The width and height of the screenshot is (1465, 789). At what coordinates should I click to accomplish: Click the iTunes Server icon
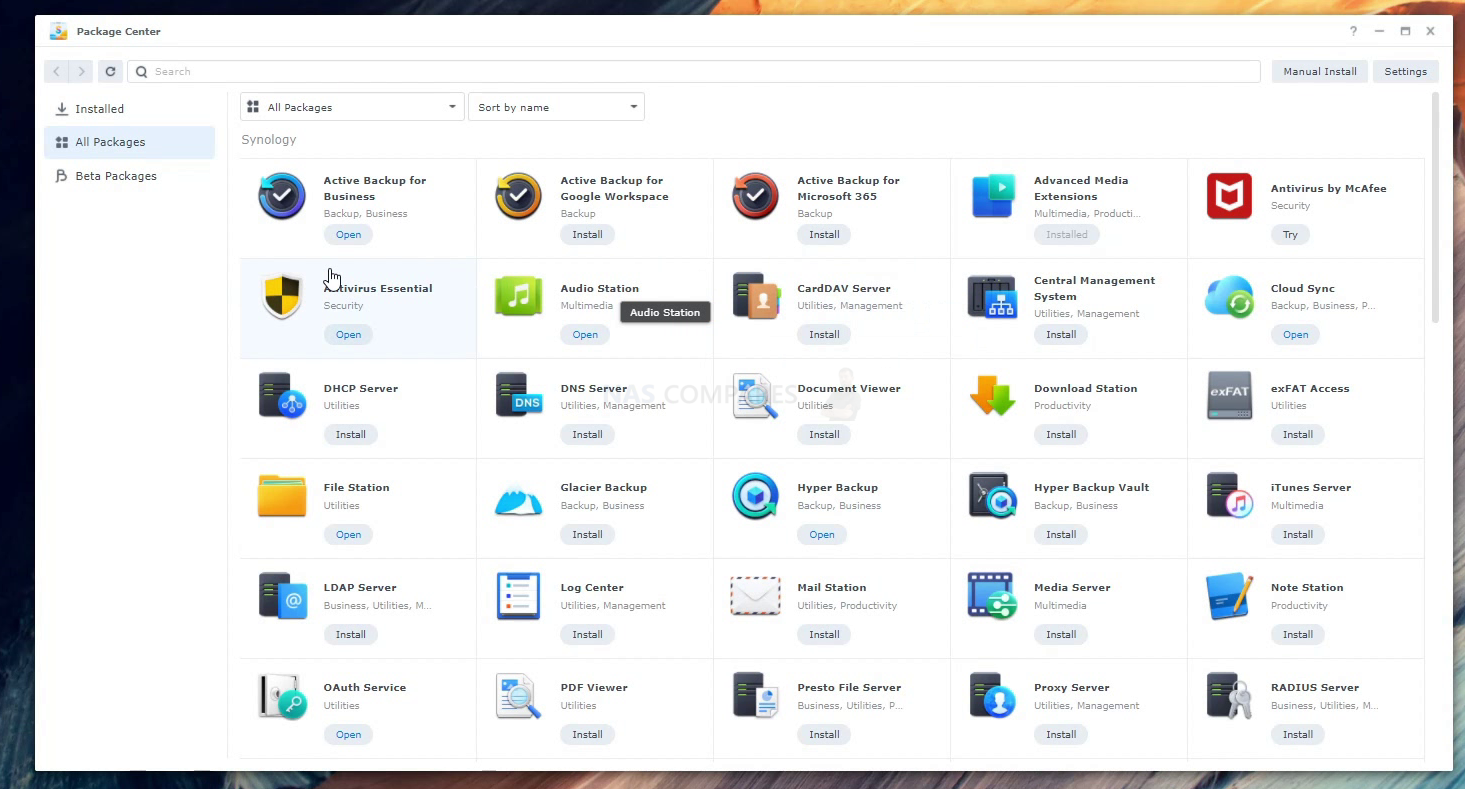click(x=1229, y=496)
